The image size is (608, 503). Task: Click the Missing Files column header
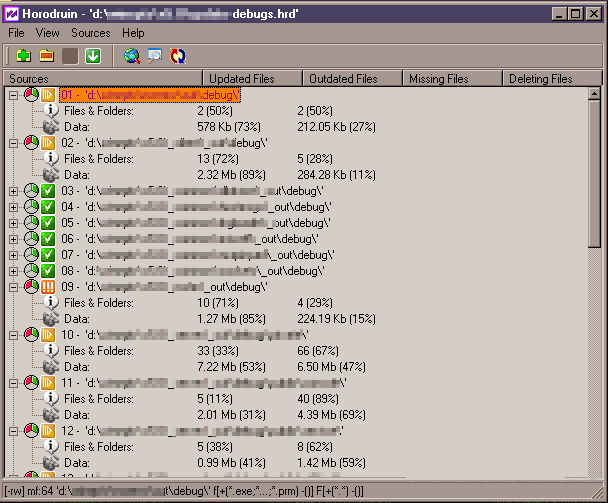click(x=452, y=78)
